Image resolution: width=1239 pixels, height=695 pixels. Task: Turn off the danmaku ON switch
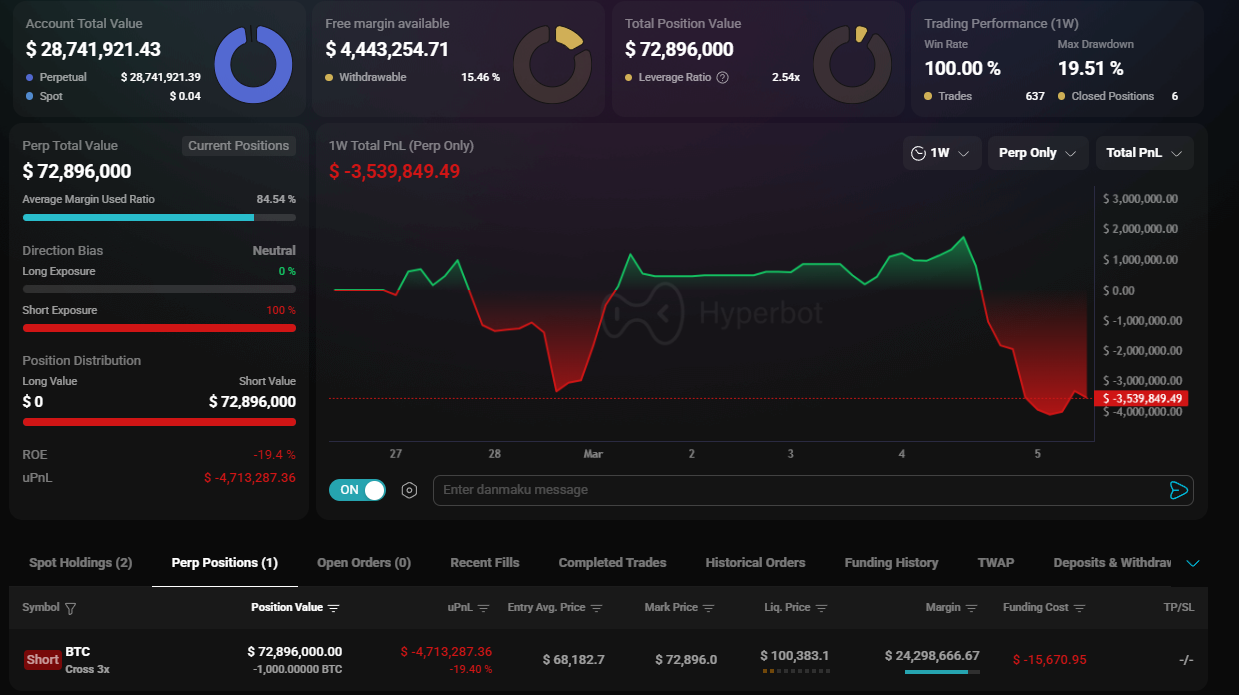357,490
